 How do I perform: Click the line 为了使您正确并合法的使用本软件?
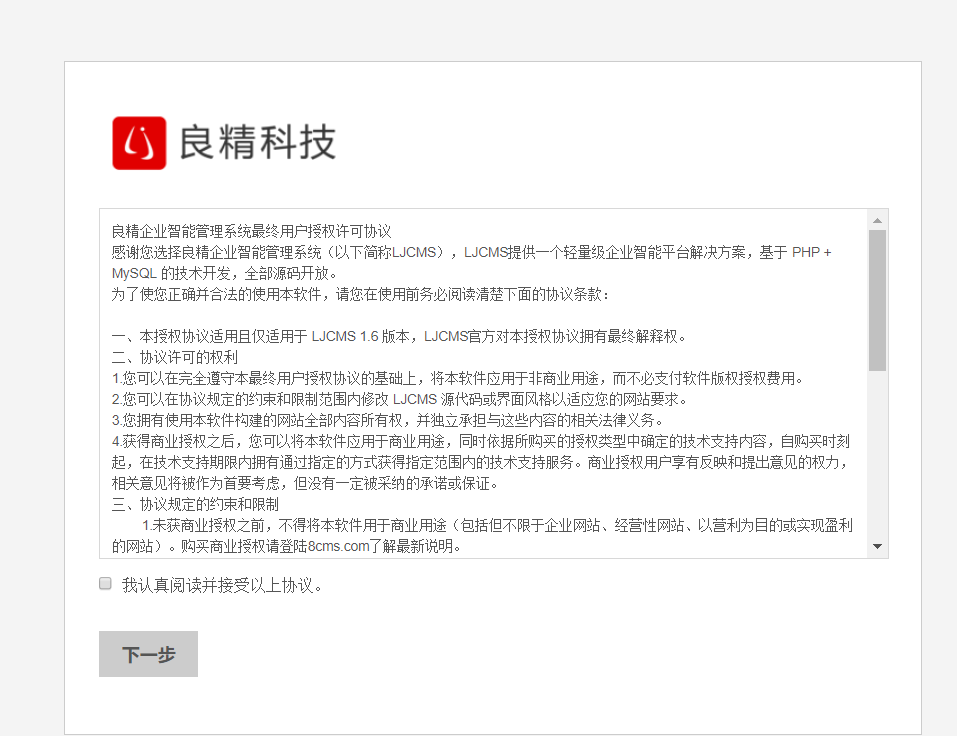pyautogui.click(x=360, y=294)
